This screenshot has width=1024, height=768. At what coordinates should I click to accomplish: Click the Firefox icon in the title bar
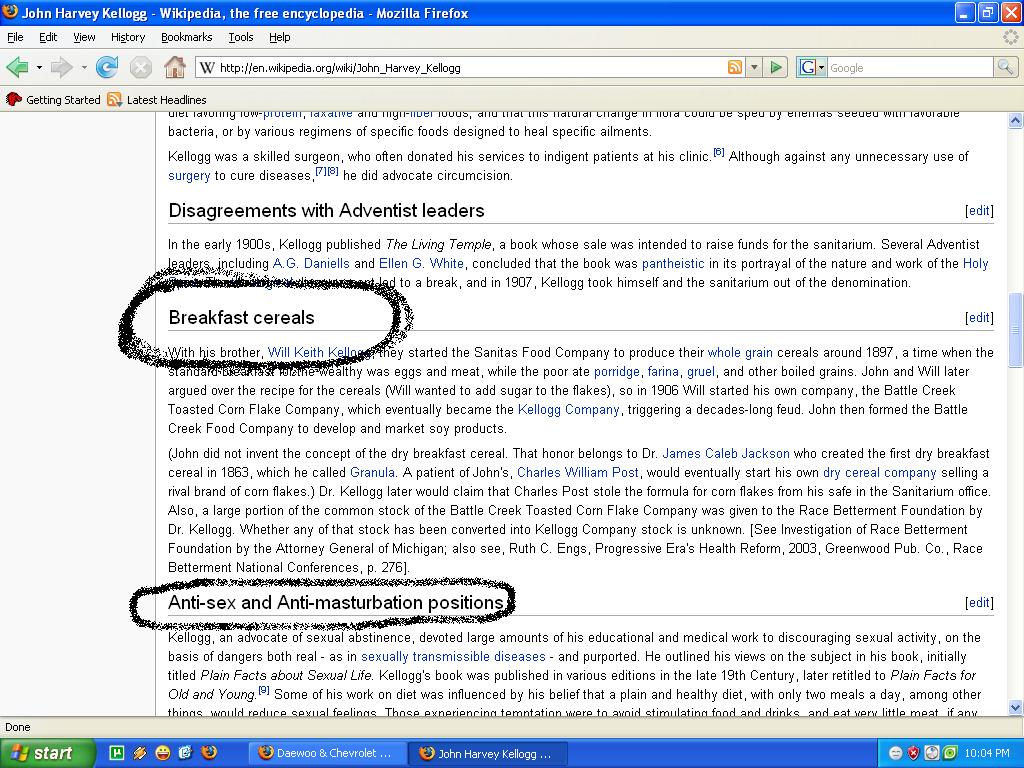(10, 12)
